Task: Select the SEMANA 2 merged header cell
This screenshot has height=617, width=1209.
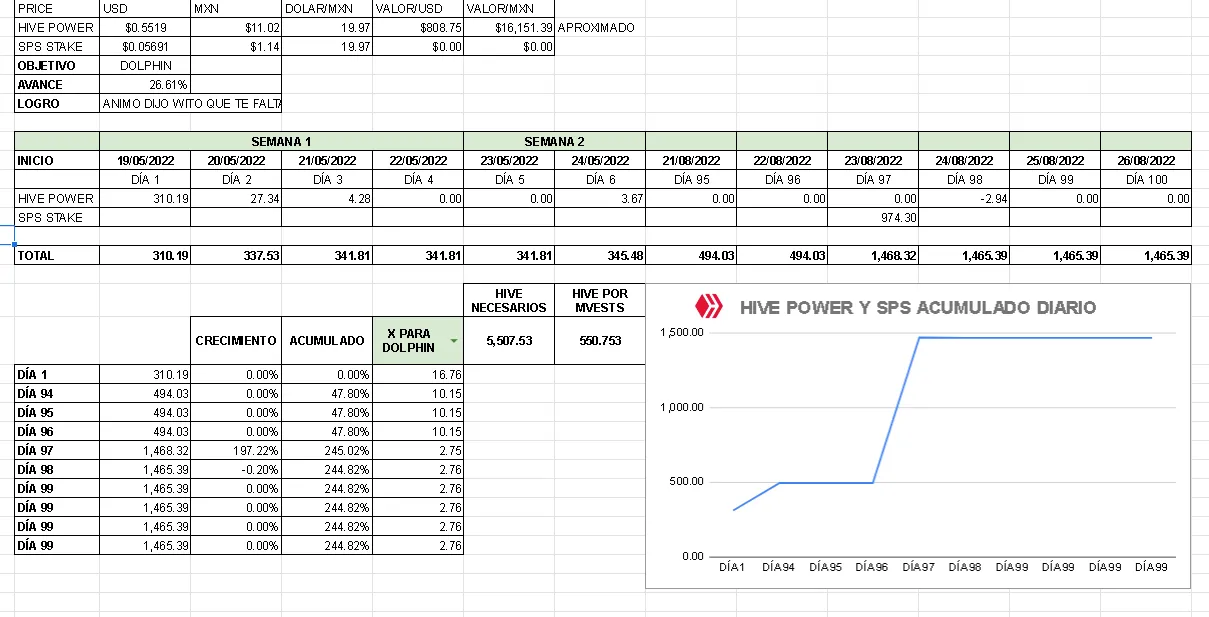Action: click(x=554, y=141)
